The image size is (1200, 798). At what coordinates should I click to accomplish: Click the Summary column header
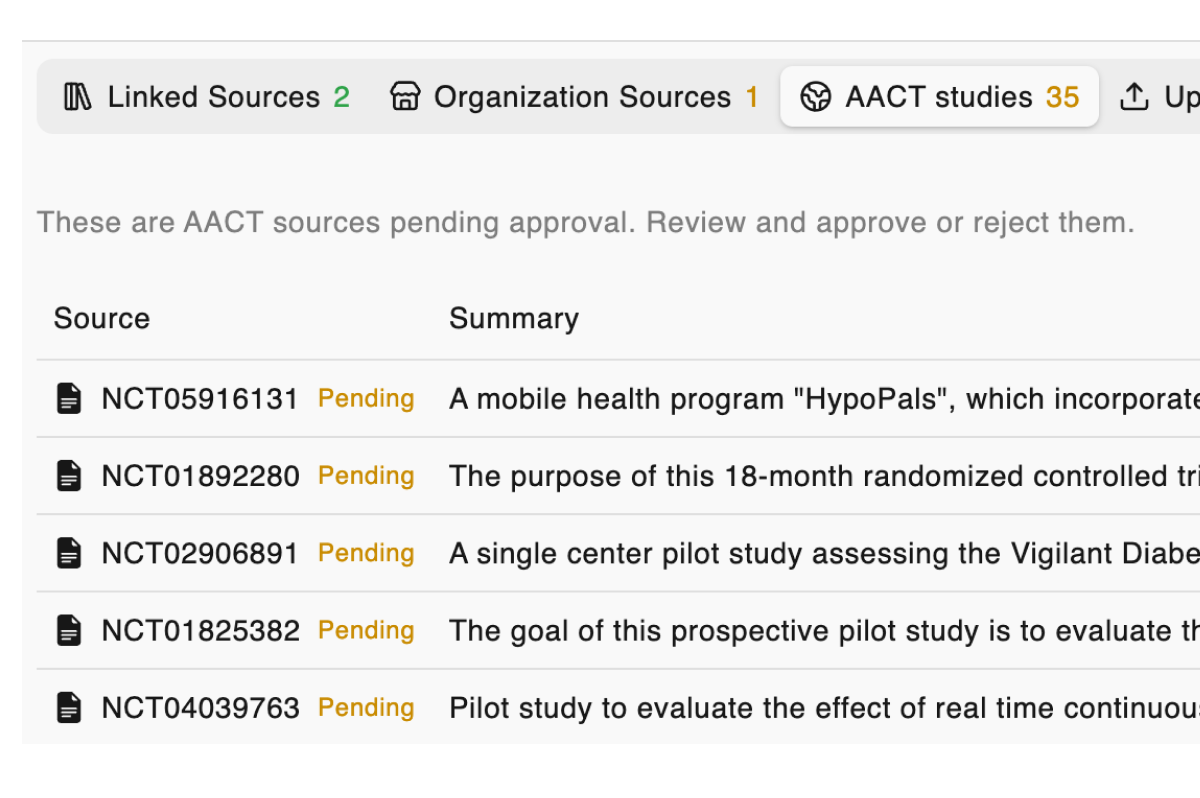click(514, 319)
